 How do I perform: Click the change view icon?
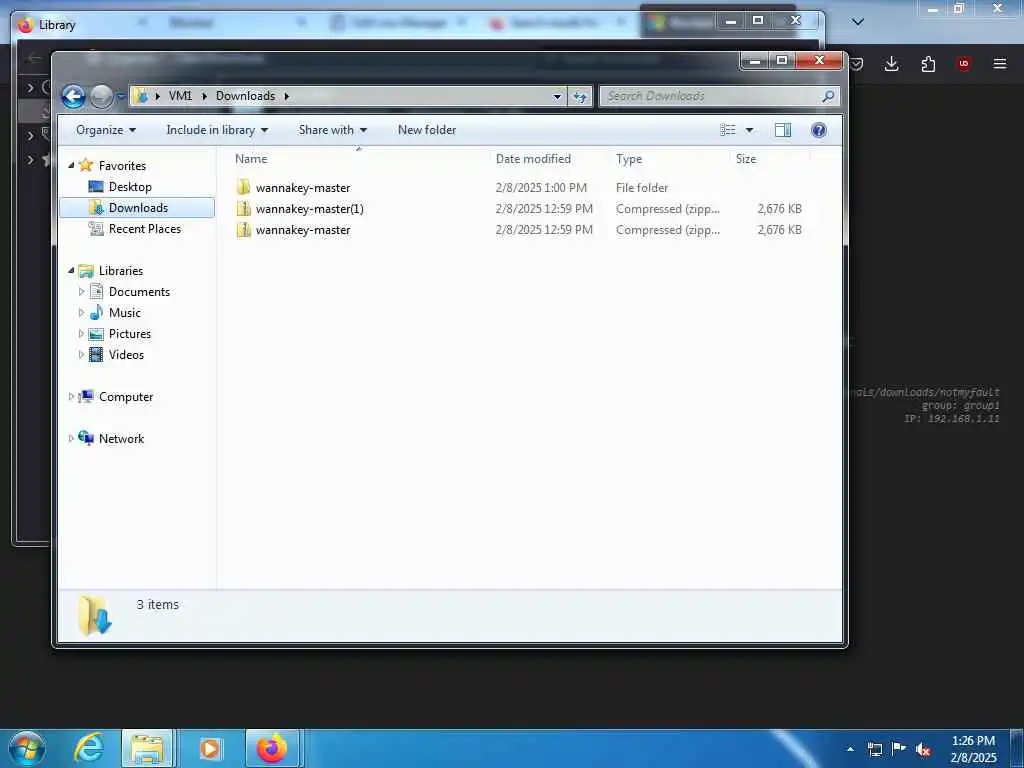coord(728,130)
